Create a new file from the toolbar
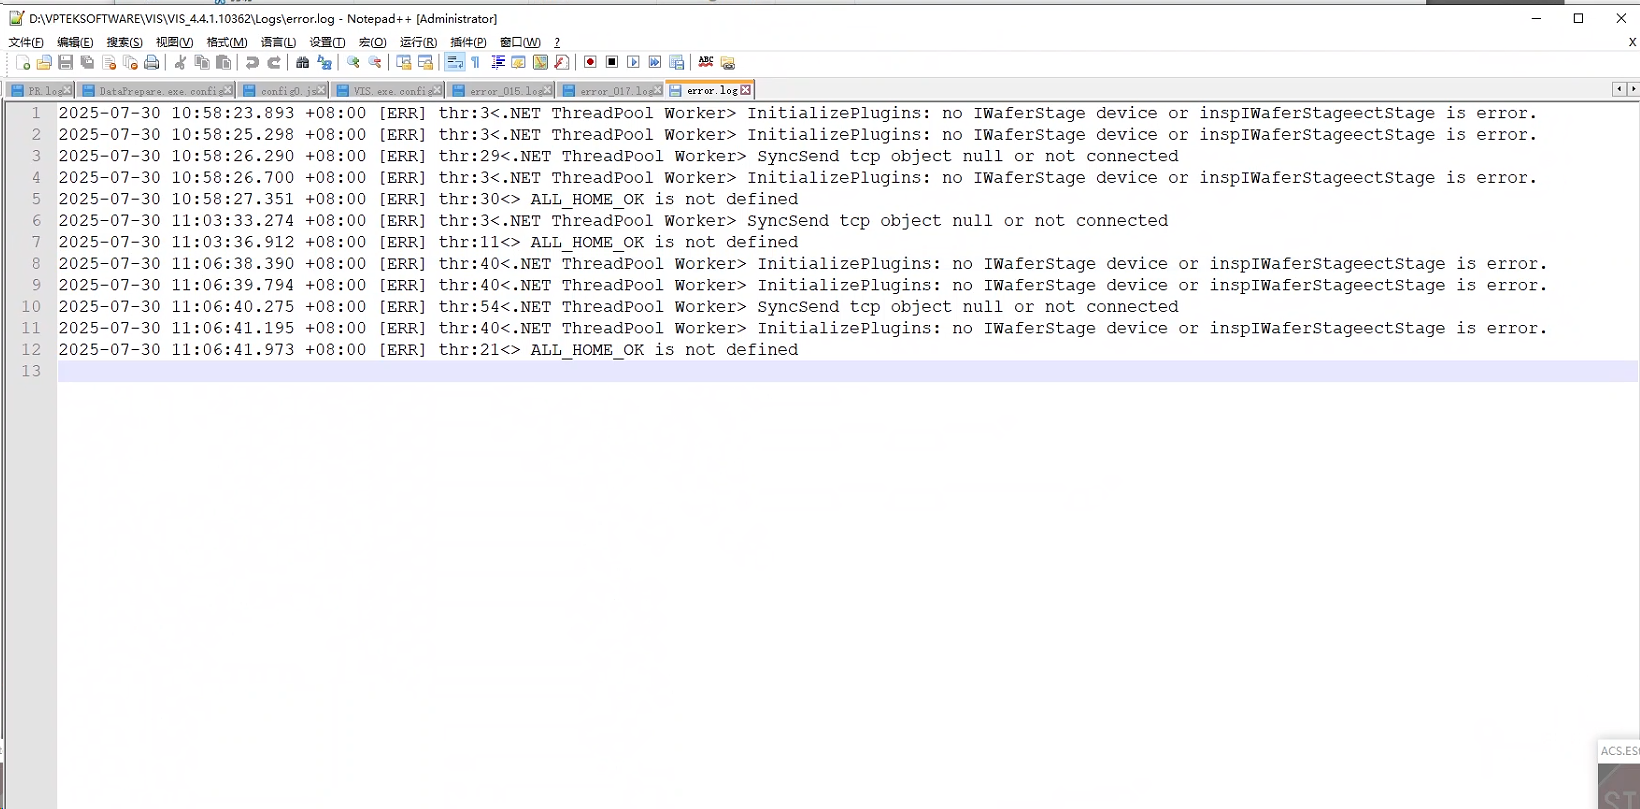The image size is (1640, 809). tap(23, 62)
